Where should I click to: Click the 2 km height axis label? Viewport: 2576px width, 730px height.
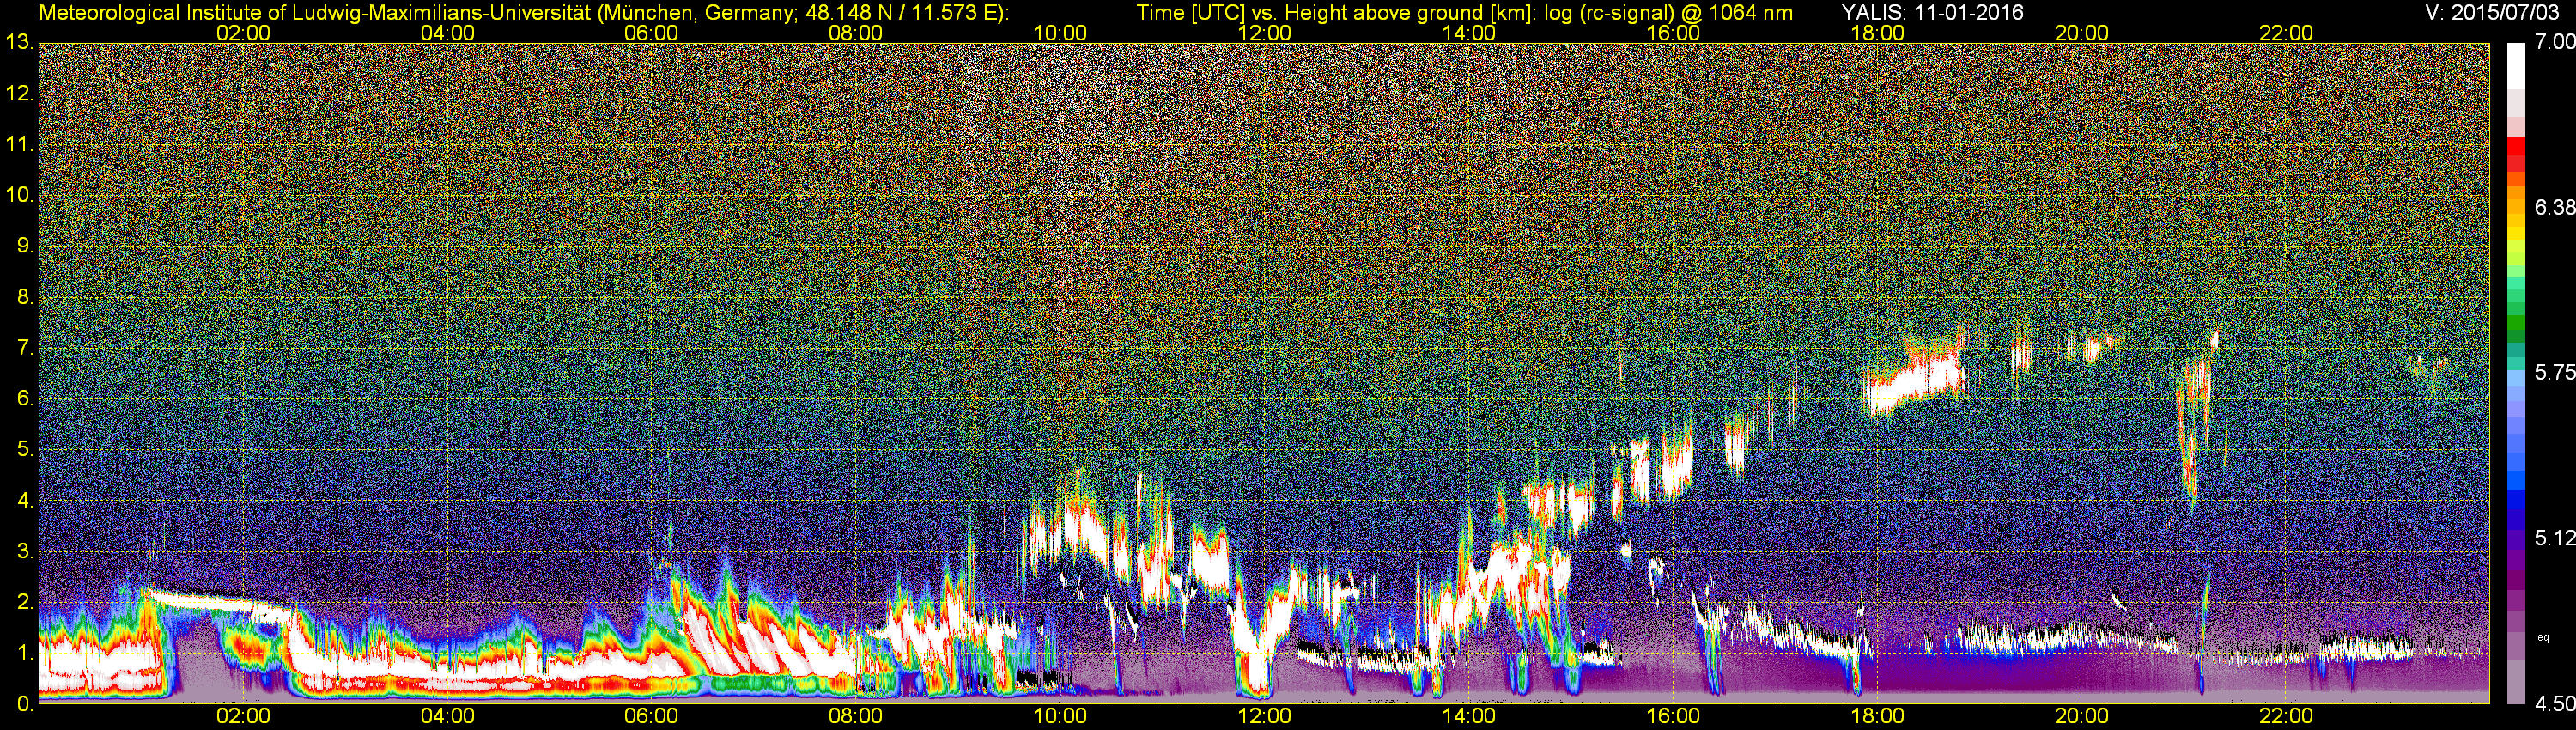point(25,602)
